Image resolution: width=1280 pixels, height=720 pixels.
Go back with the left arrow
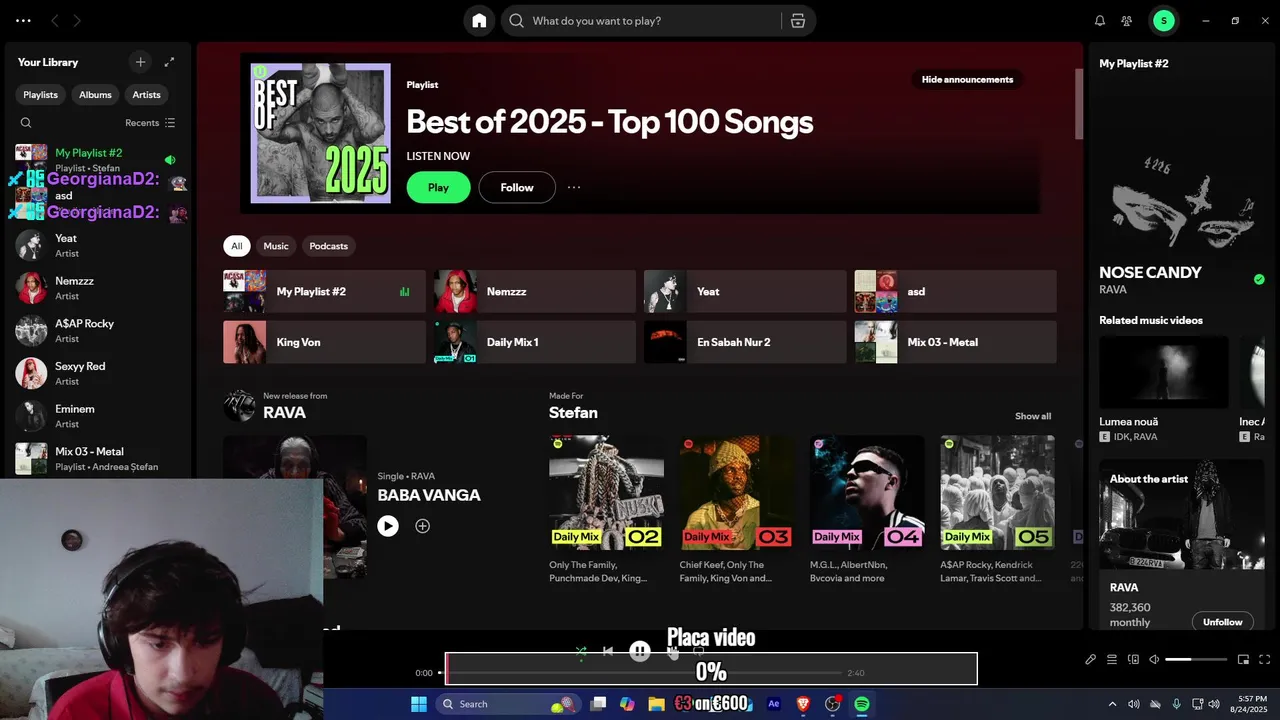click(x=55, y=20)
